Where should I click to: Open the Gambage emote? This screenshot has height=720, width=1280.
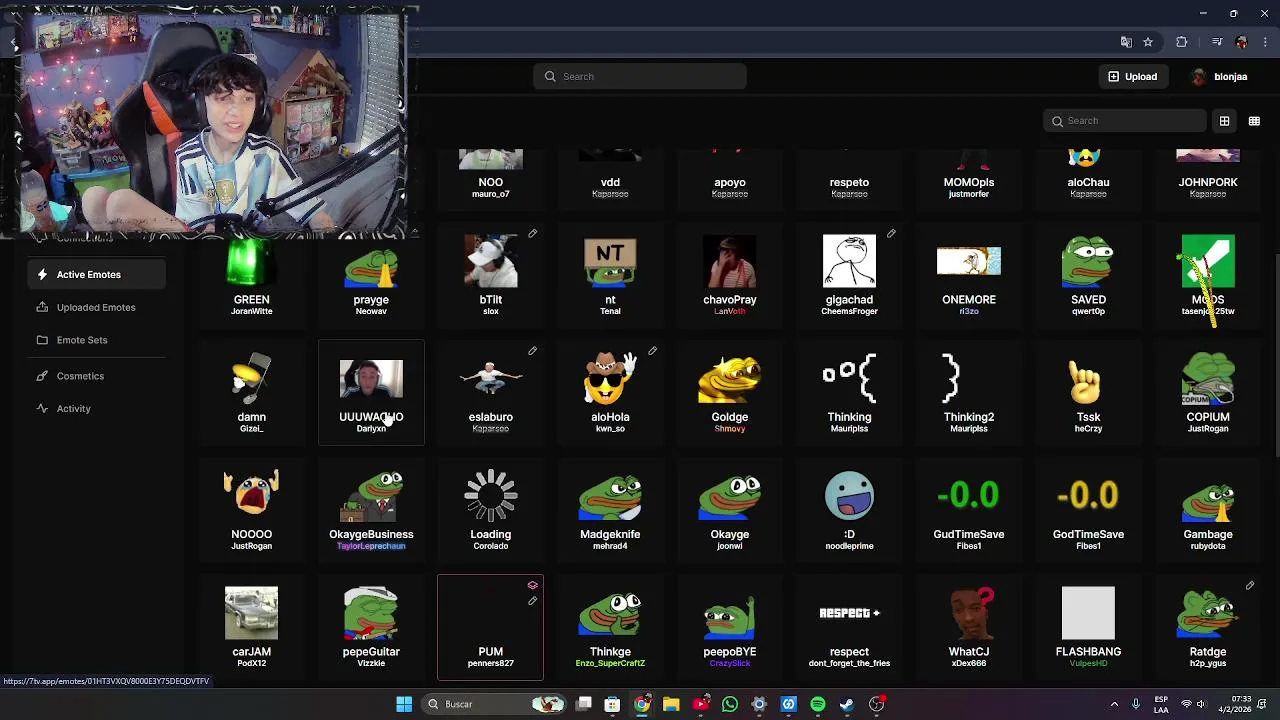click(1208, 510)
